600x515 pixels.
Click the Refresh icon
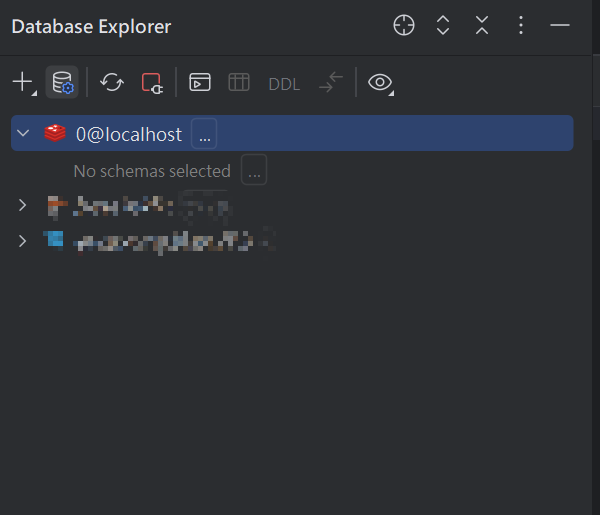(x=112, y=82)
